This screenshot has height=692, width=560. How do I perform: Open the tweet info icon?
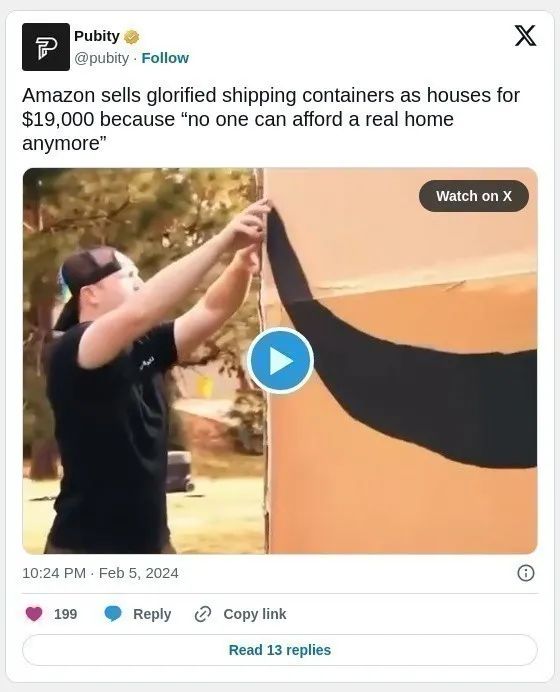tap(526, 573)
